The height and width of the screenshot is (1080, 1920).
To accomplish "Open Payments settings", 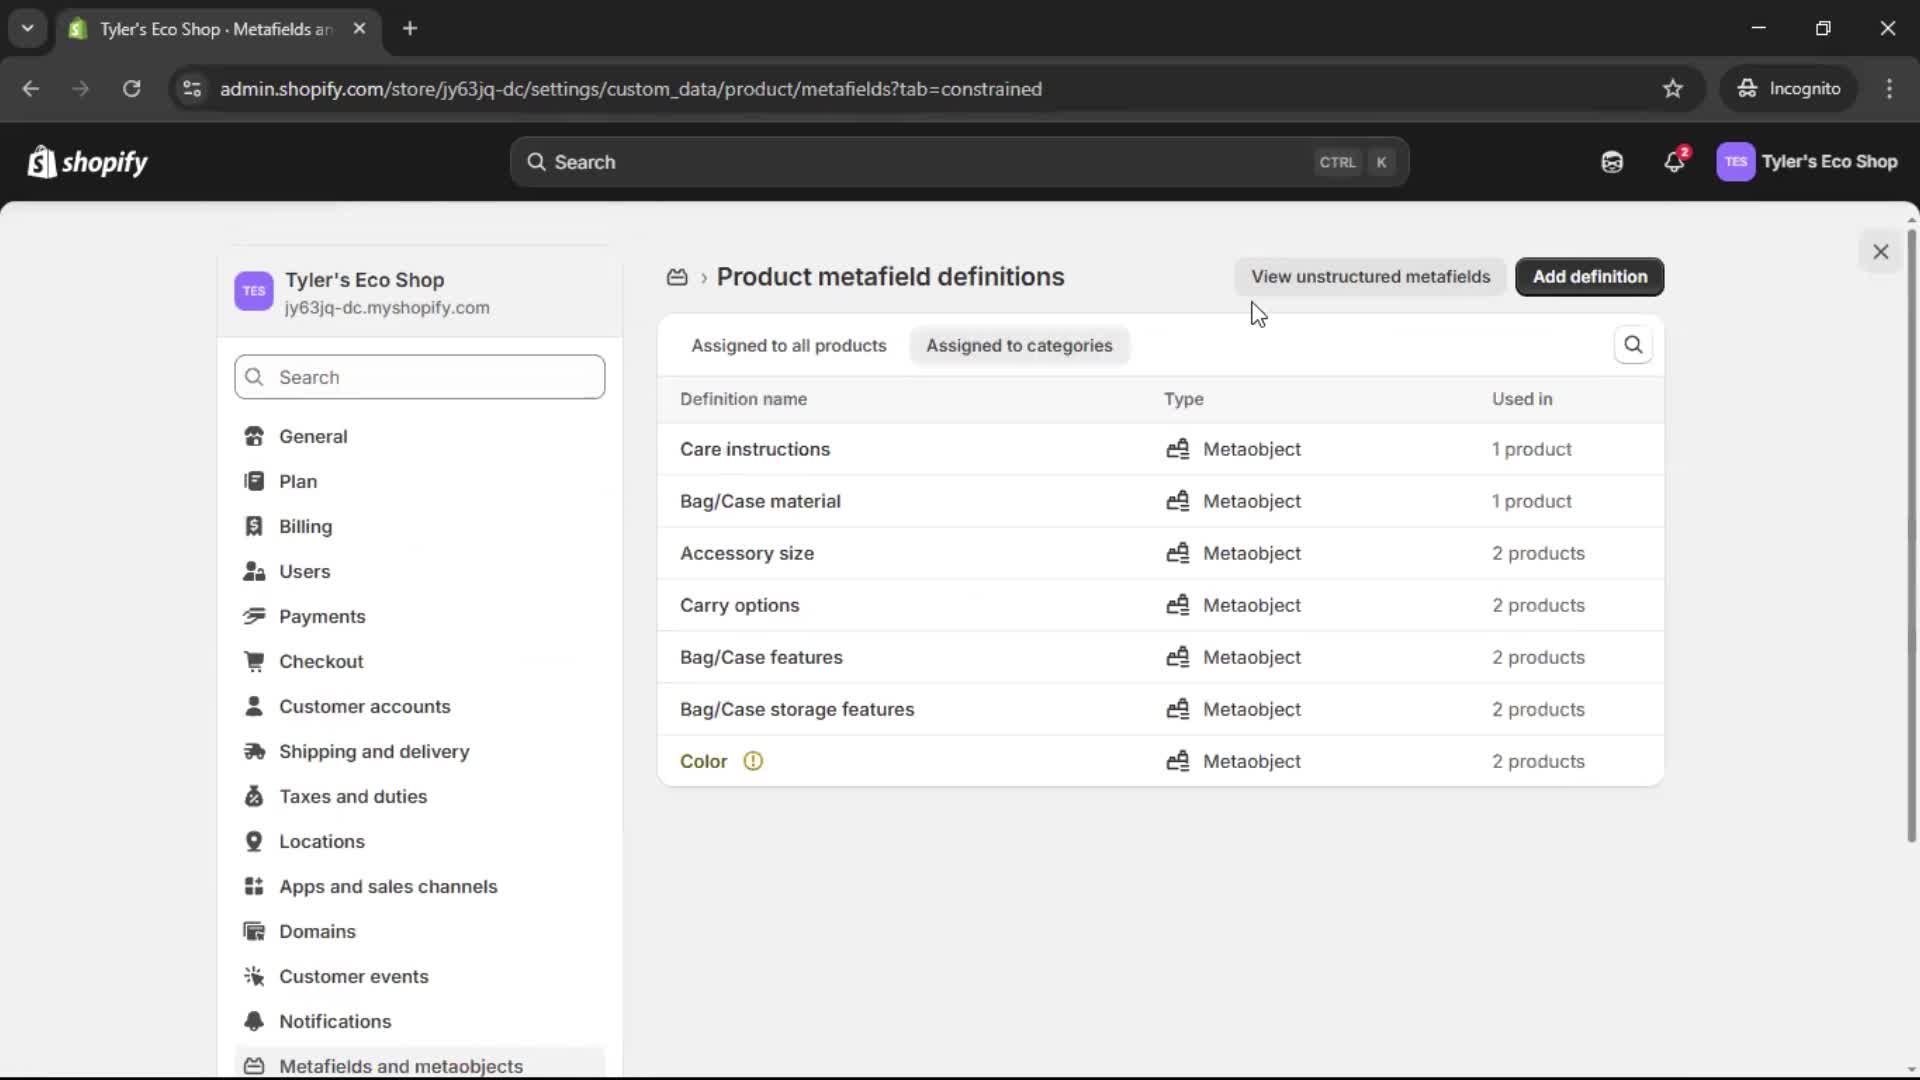I will (x=322, y=617).
